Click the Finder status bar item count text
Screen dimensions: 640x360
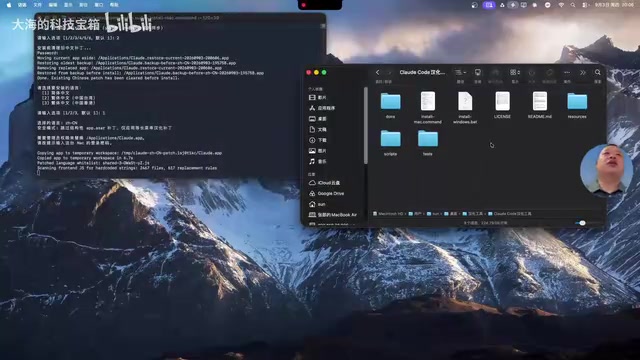[486, 223]
